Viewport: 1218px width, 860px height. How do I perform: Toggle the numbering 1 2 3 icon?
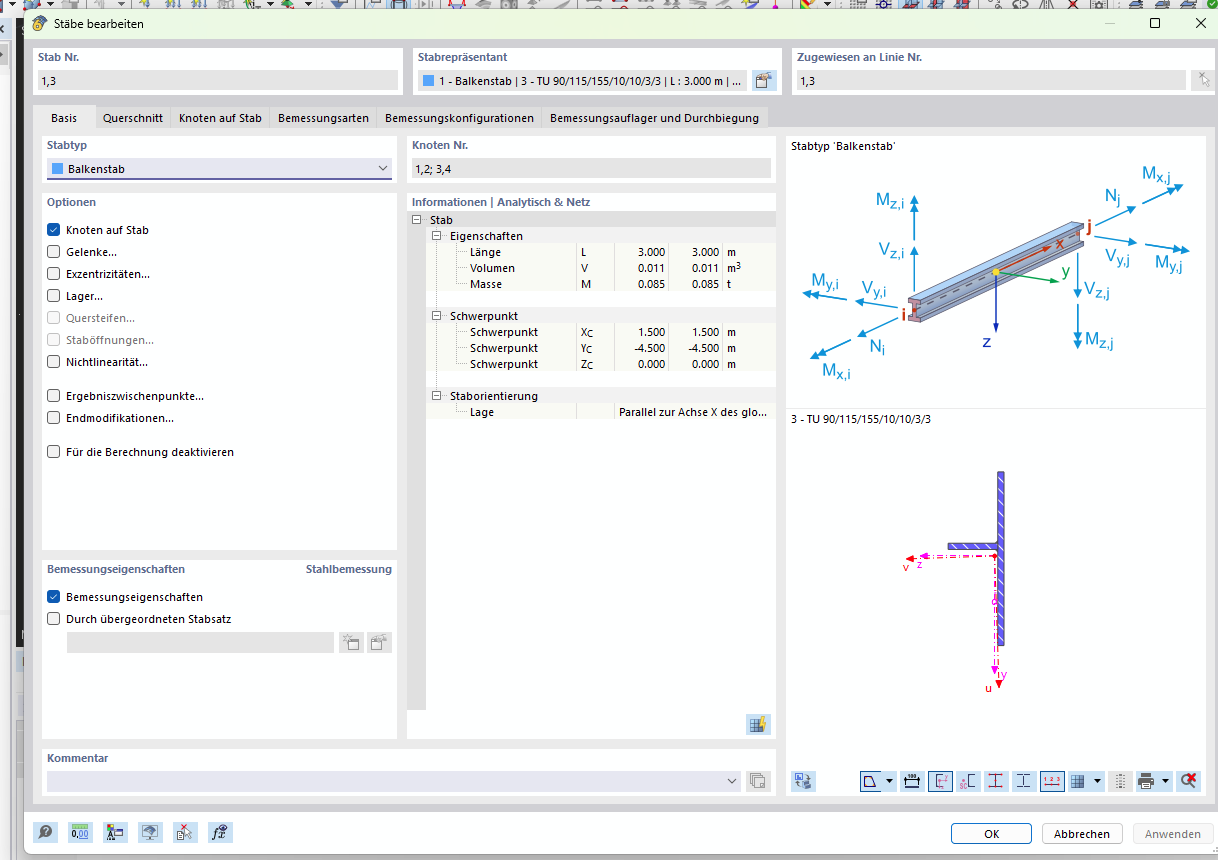1052,781
